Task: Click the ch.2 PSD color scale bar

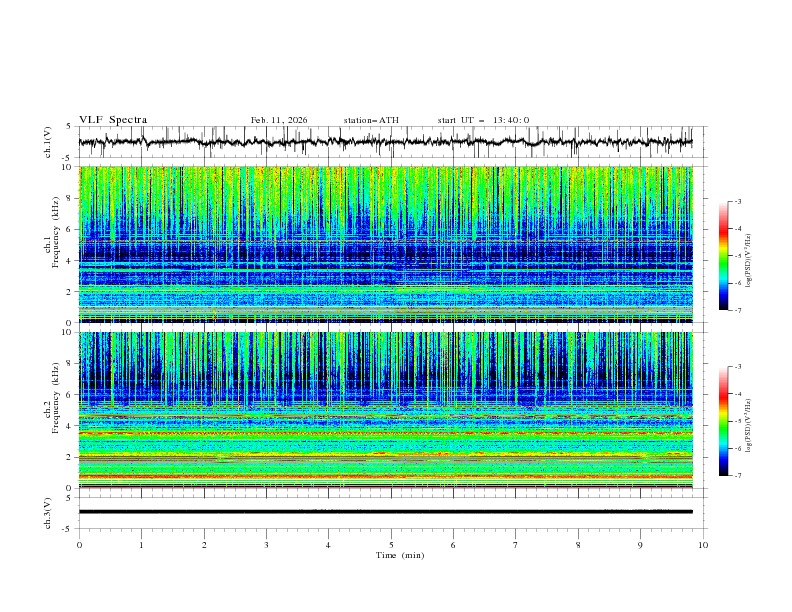Action: 724,421
